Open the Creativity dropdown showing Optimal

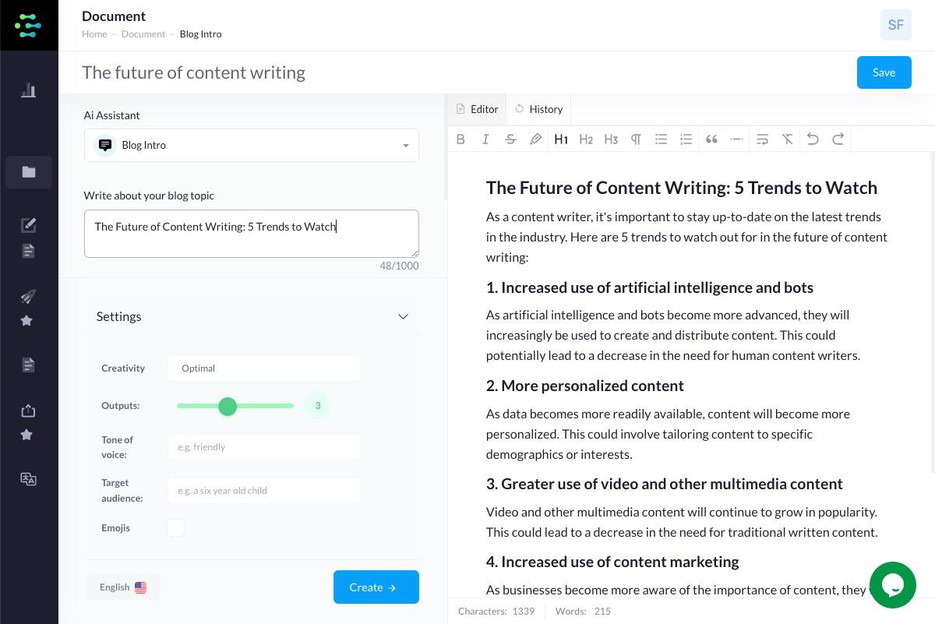[x=264, y=368]
